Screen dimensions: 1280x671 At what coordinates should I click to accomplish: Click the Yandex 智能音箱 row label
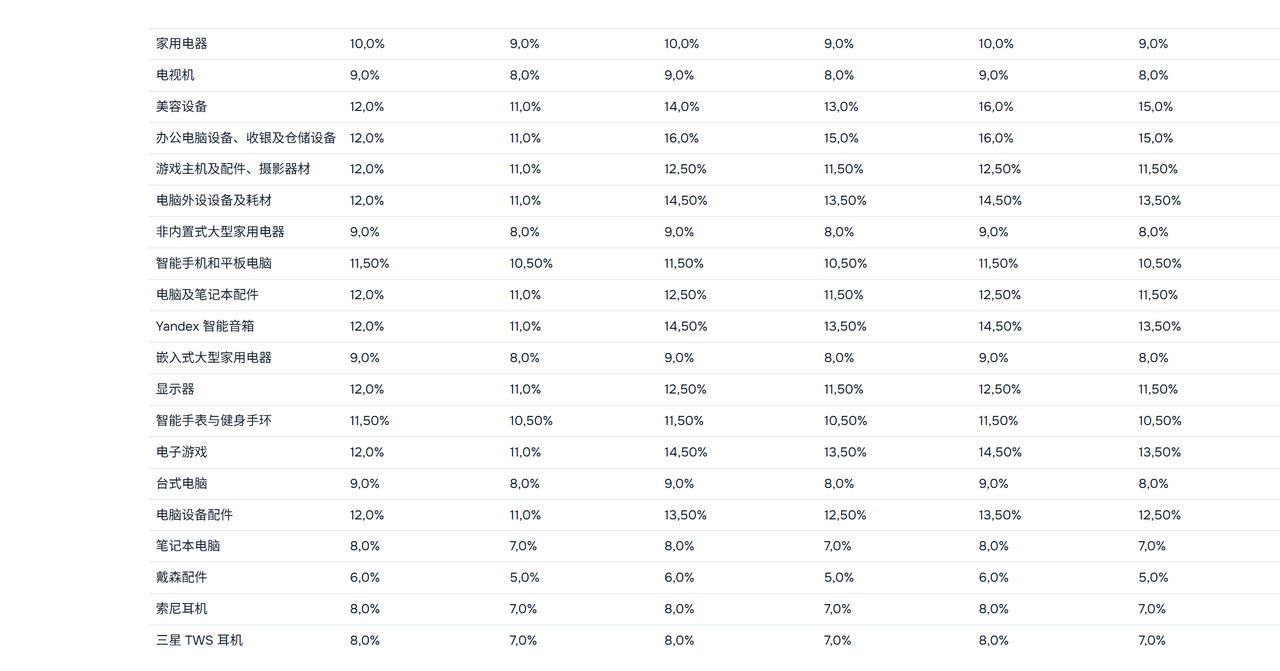(x=205, y=326)
